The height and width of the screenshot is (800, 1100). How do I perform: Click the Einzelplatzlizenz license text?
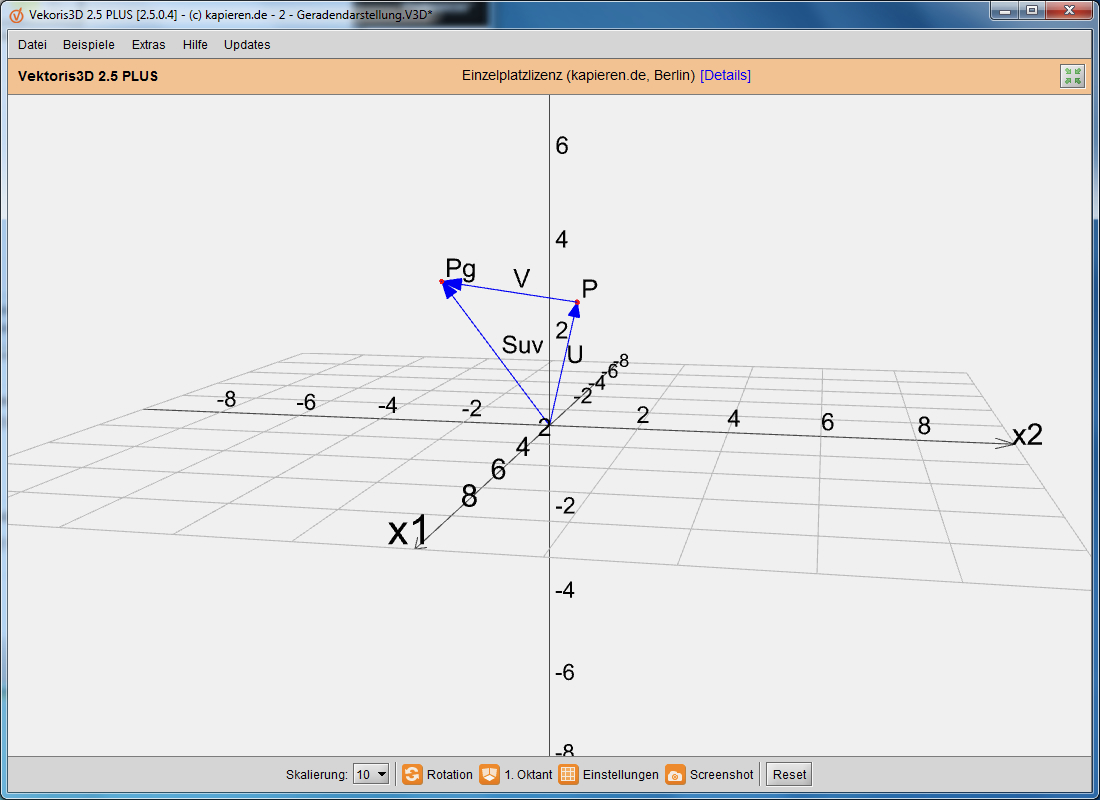(578, 75)
